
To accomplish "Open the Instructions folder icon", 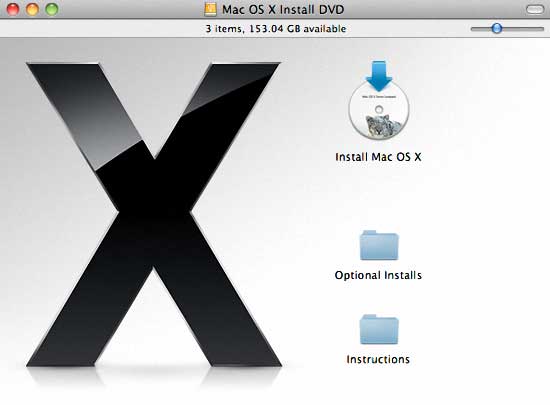I will [x=379, y=330].
